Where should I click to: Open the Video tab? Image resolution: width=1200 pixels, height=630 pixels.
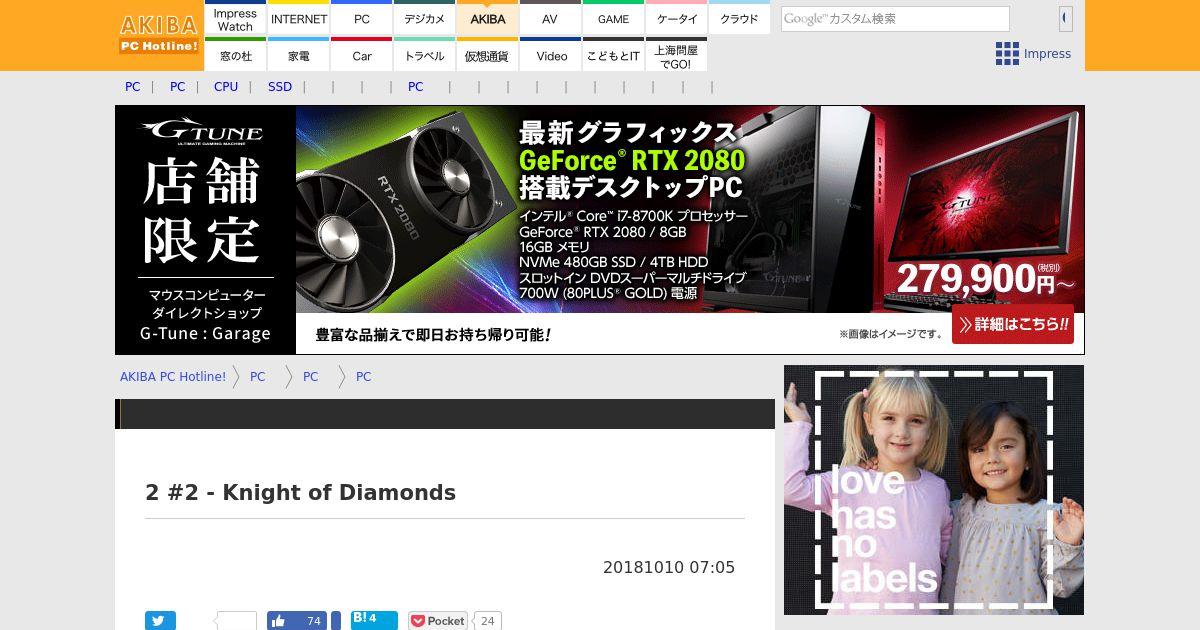pos(551,55)
